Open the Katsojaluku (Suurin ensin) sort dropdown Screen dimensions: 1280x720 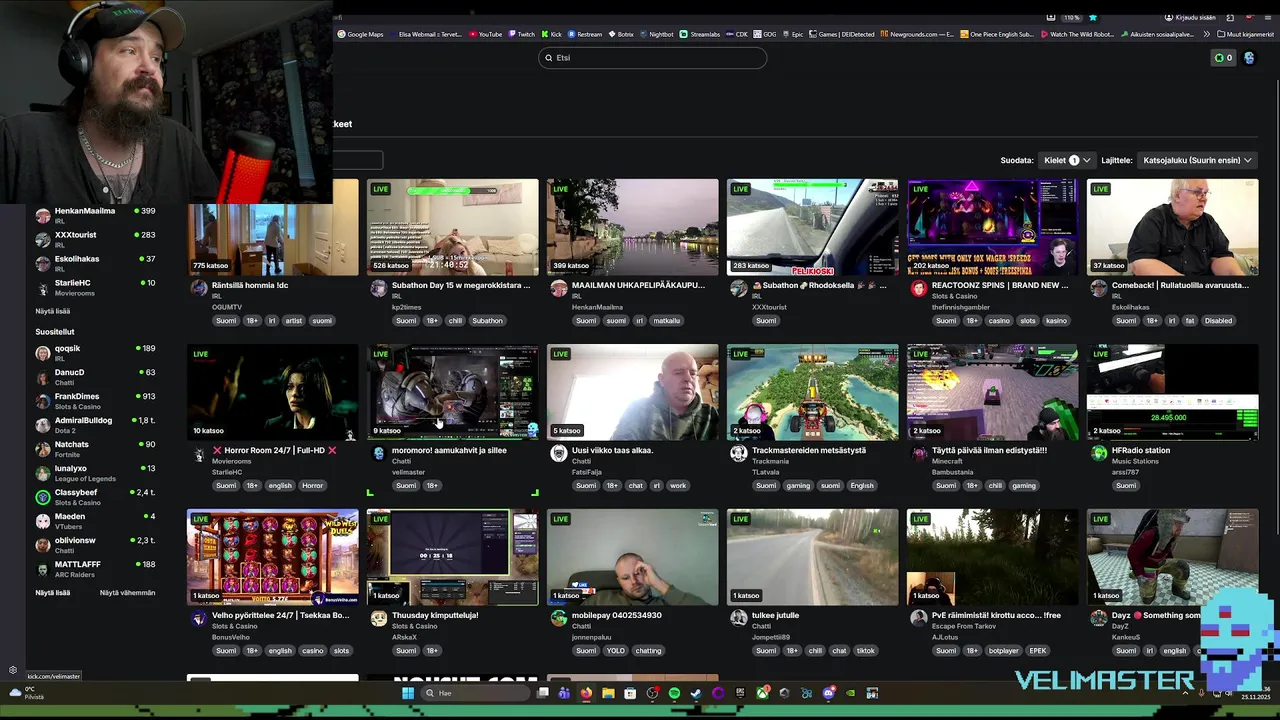[1197, 160]
